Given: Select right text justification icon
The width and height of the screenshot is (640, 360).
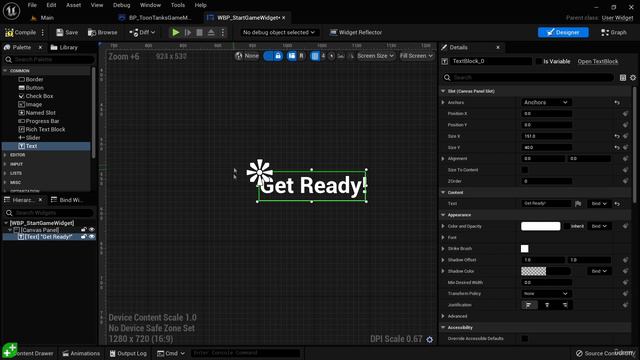Looking at the screenshot, I should point(565,305).
